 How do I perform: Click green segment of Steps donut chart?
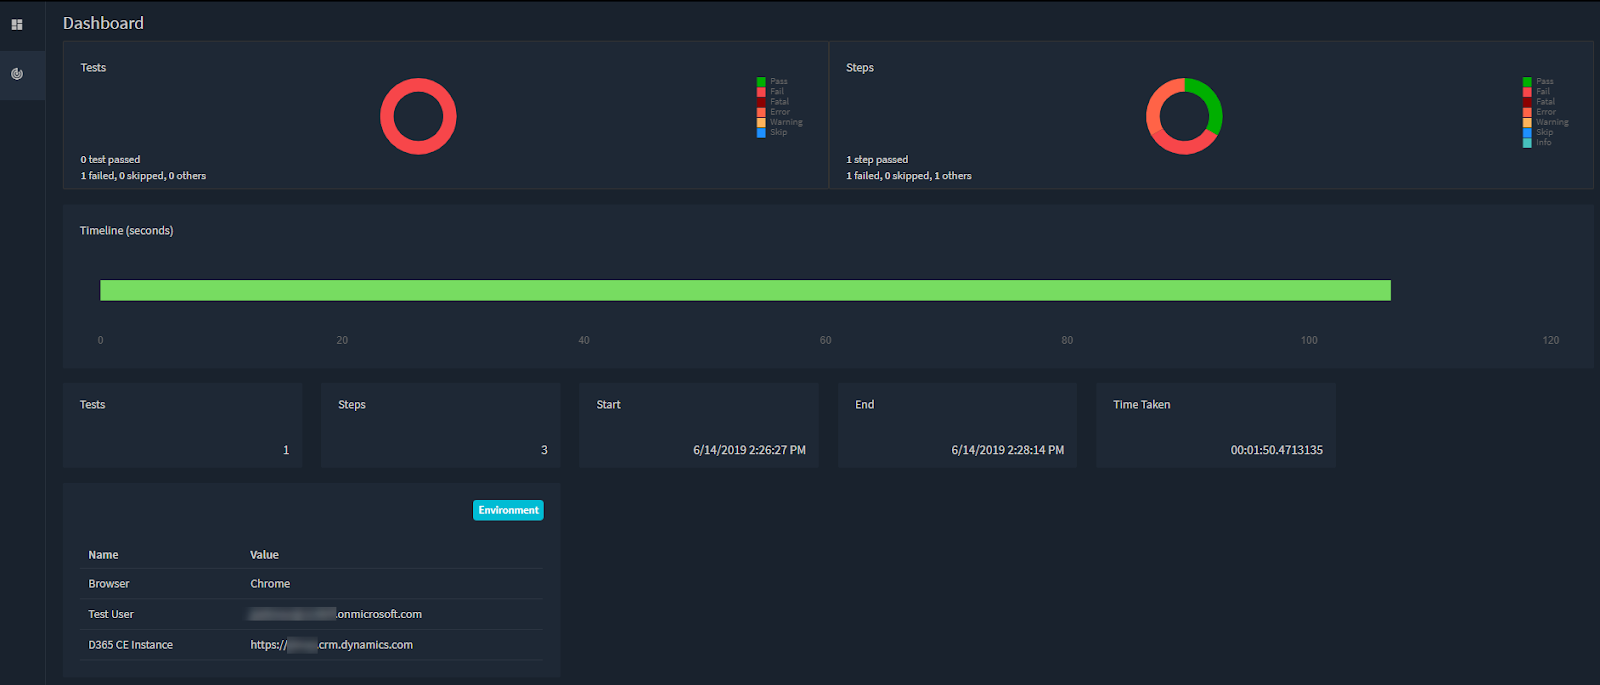point(1208,104)
